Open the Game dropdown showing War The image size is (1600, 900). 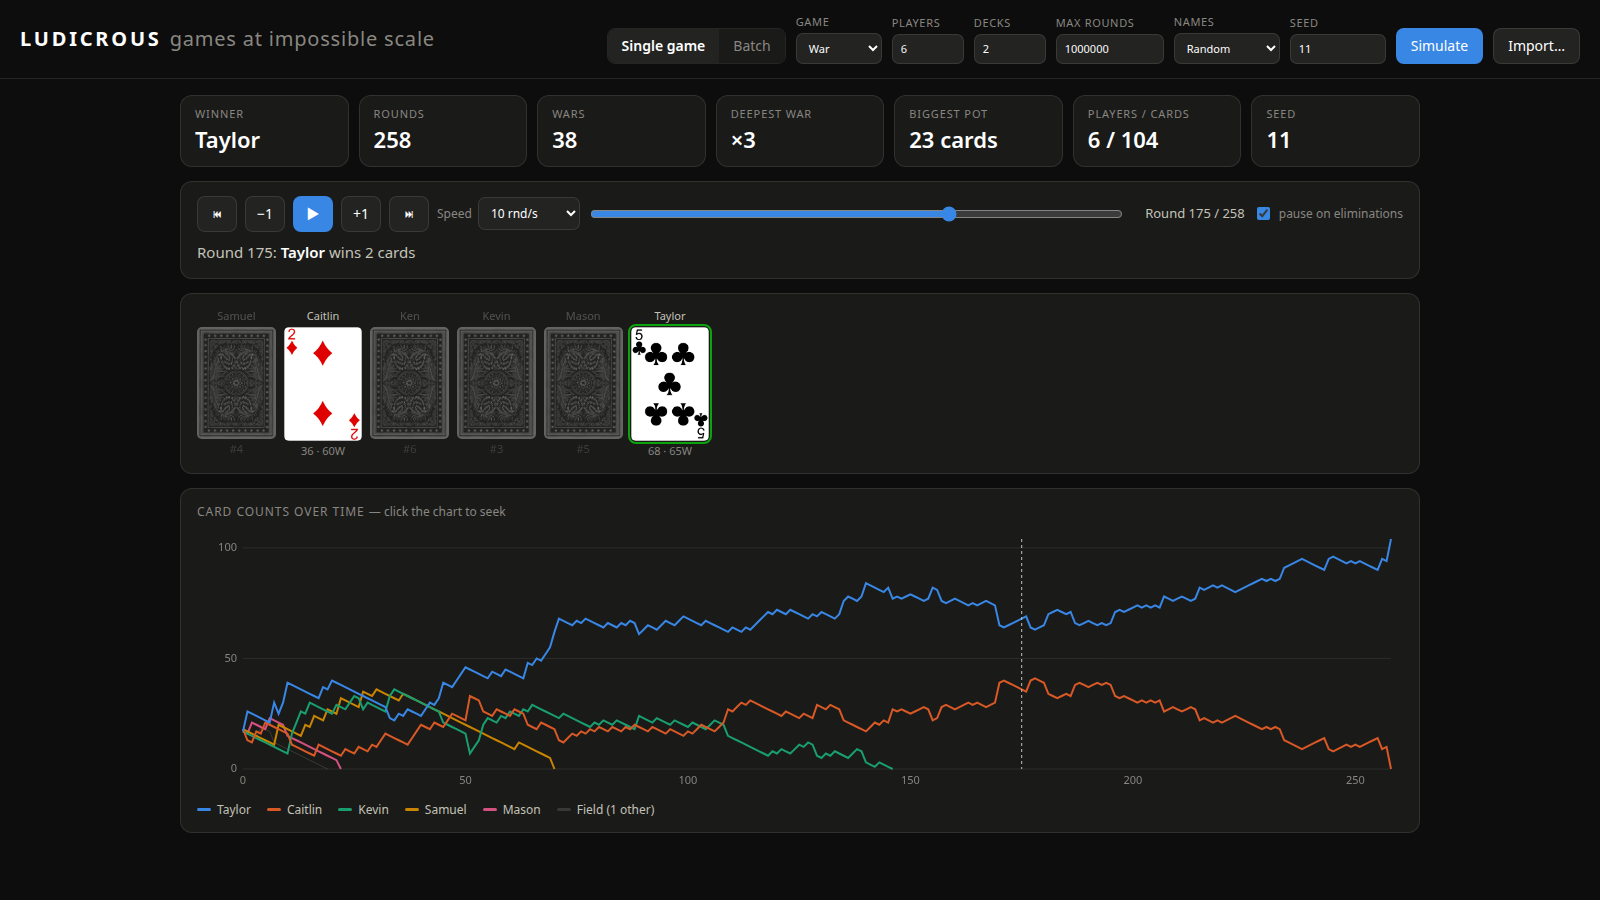(838, 49)
